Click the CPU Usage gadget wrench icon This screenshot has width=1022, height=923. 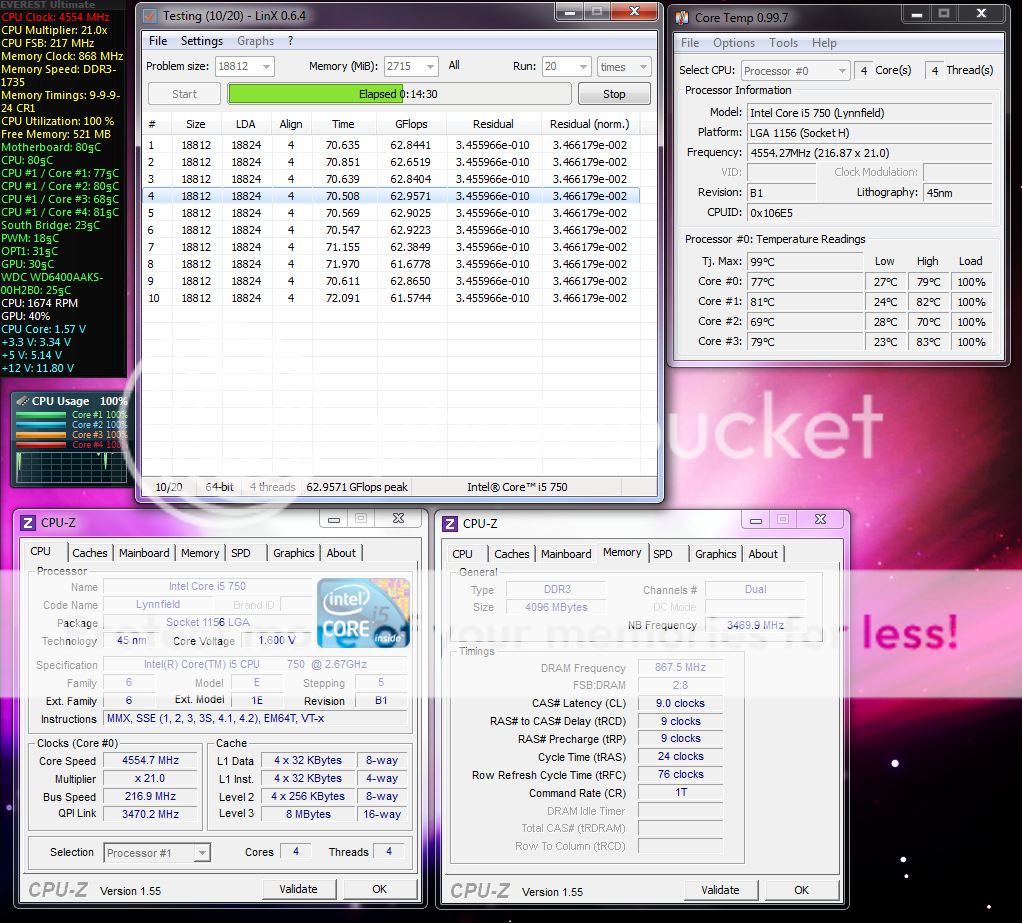(23, 401)
